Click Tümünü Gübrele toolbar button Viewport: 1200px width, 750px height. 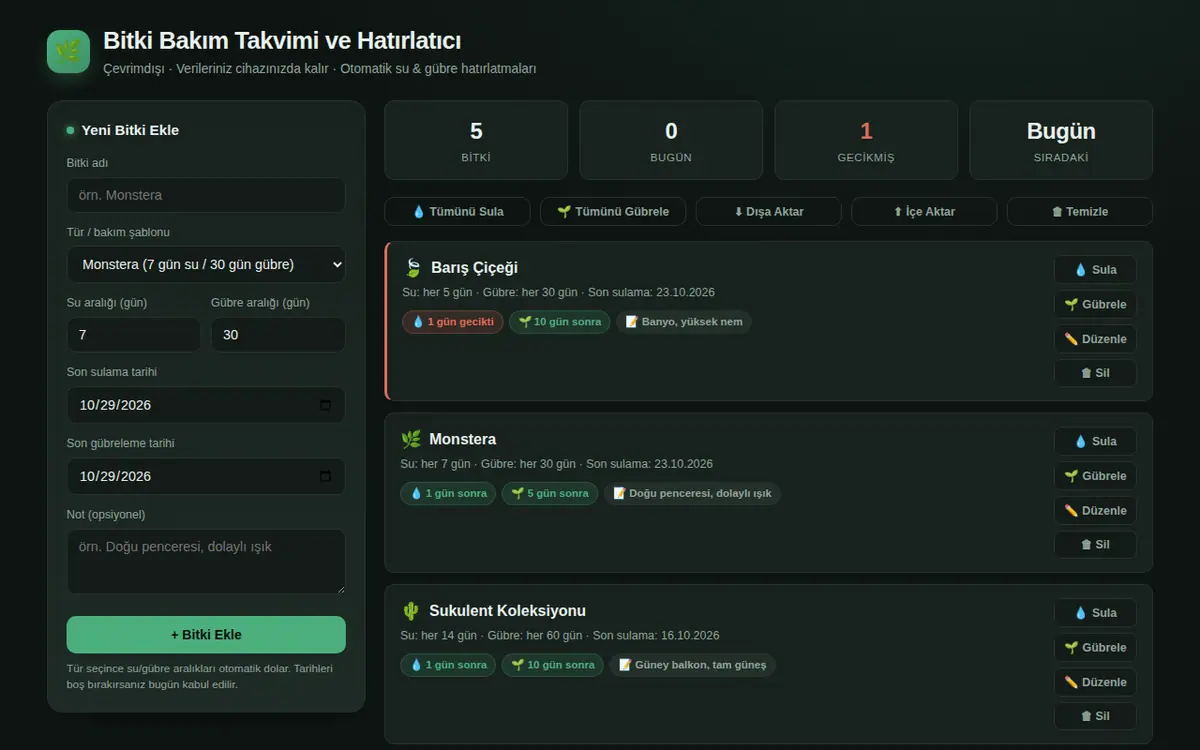tap(613, 212)
